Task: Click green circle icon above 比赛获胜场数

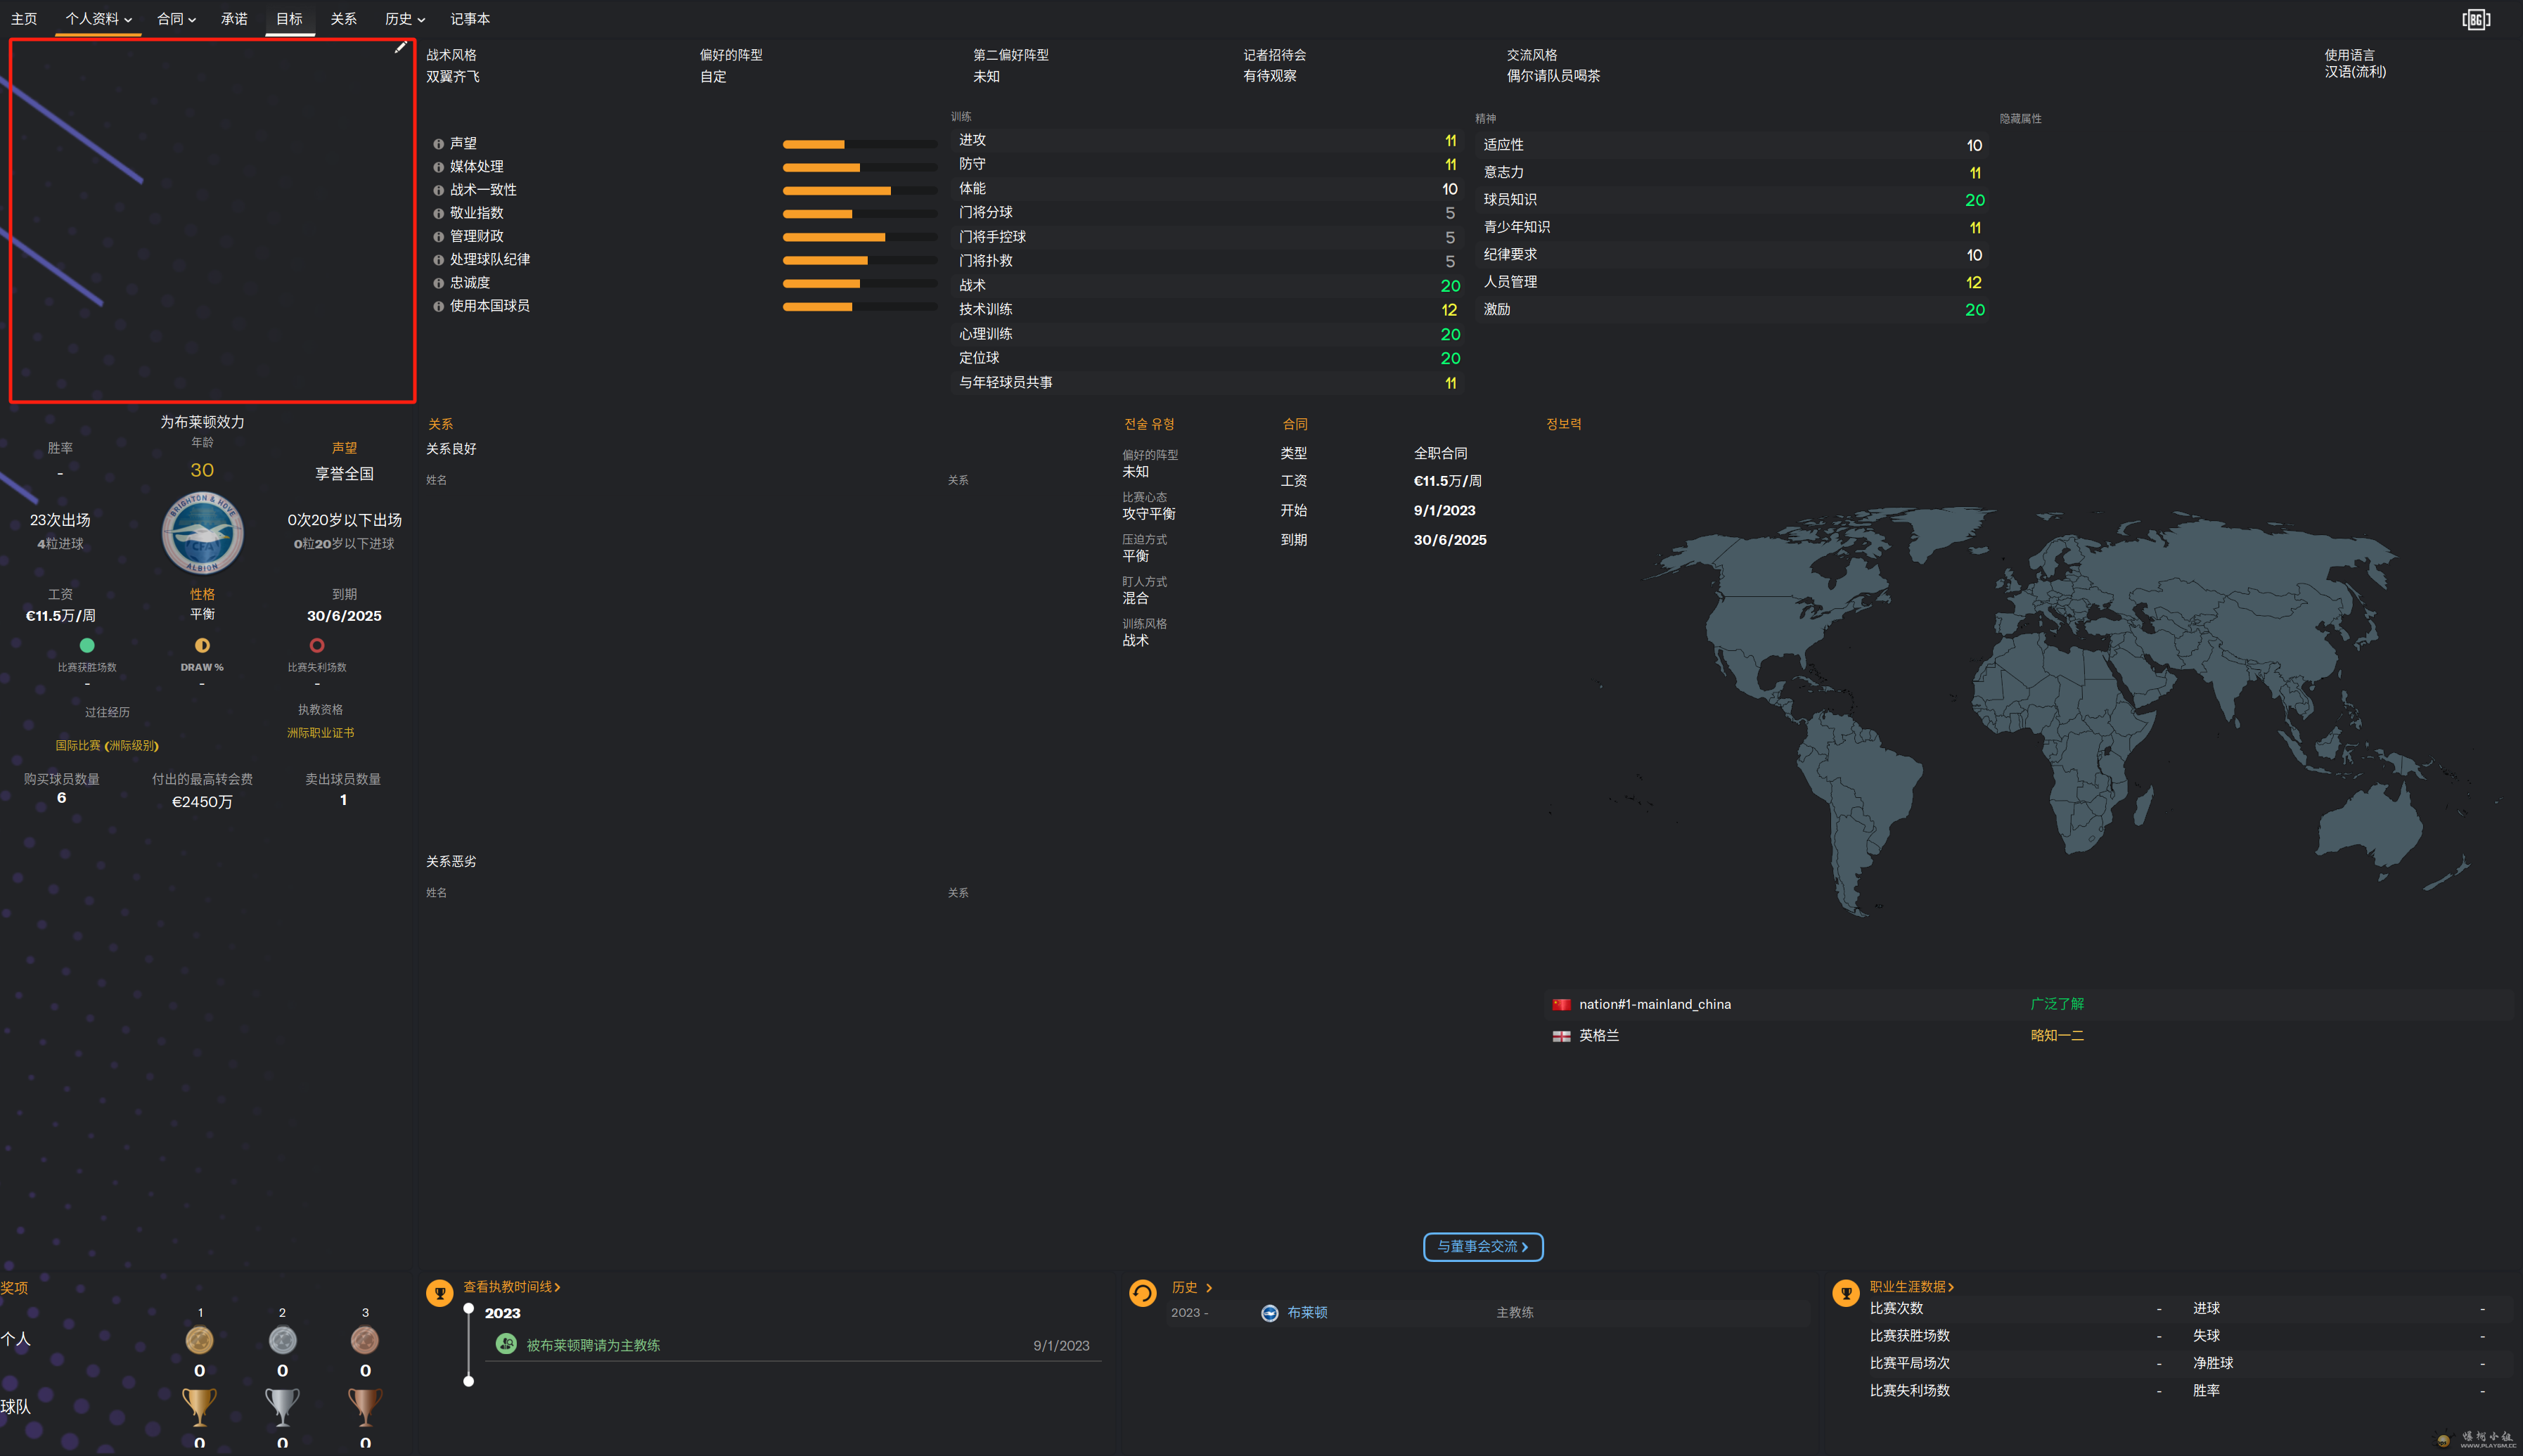Action: pyautogui.click(x=87, y=645)
